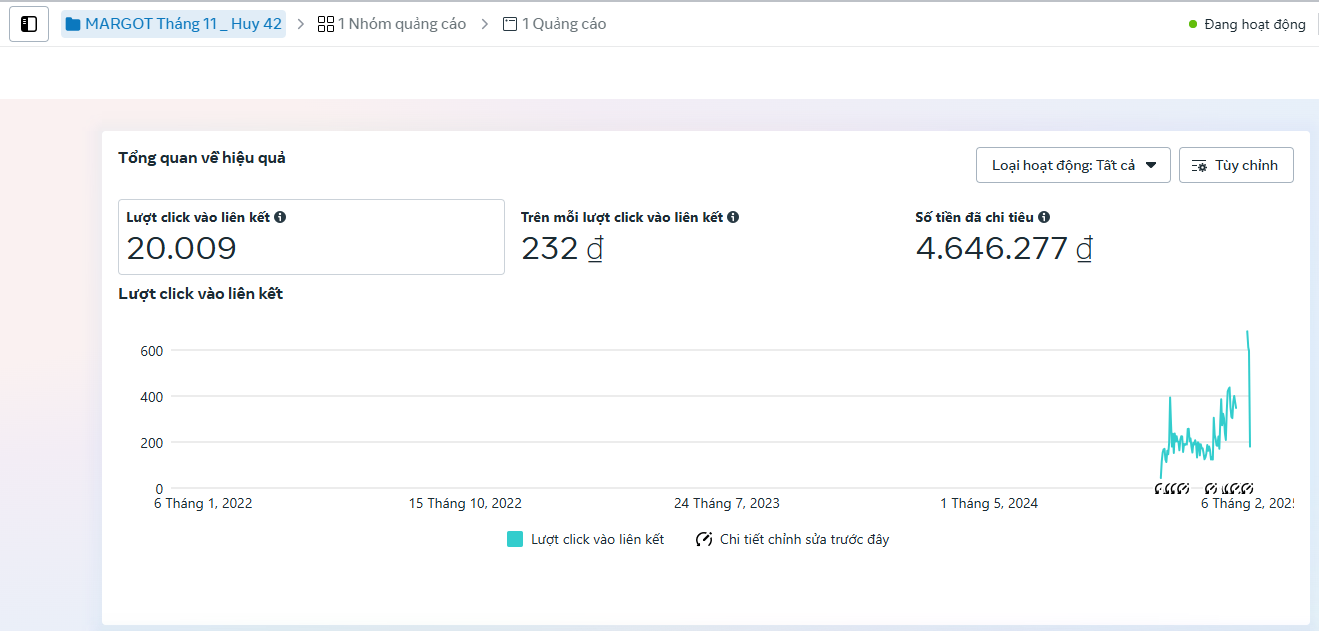Click the 200 y-axis label

pyautogui.click(x=152, y=443)
